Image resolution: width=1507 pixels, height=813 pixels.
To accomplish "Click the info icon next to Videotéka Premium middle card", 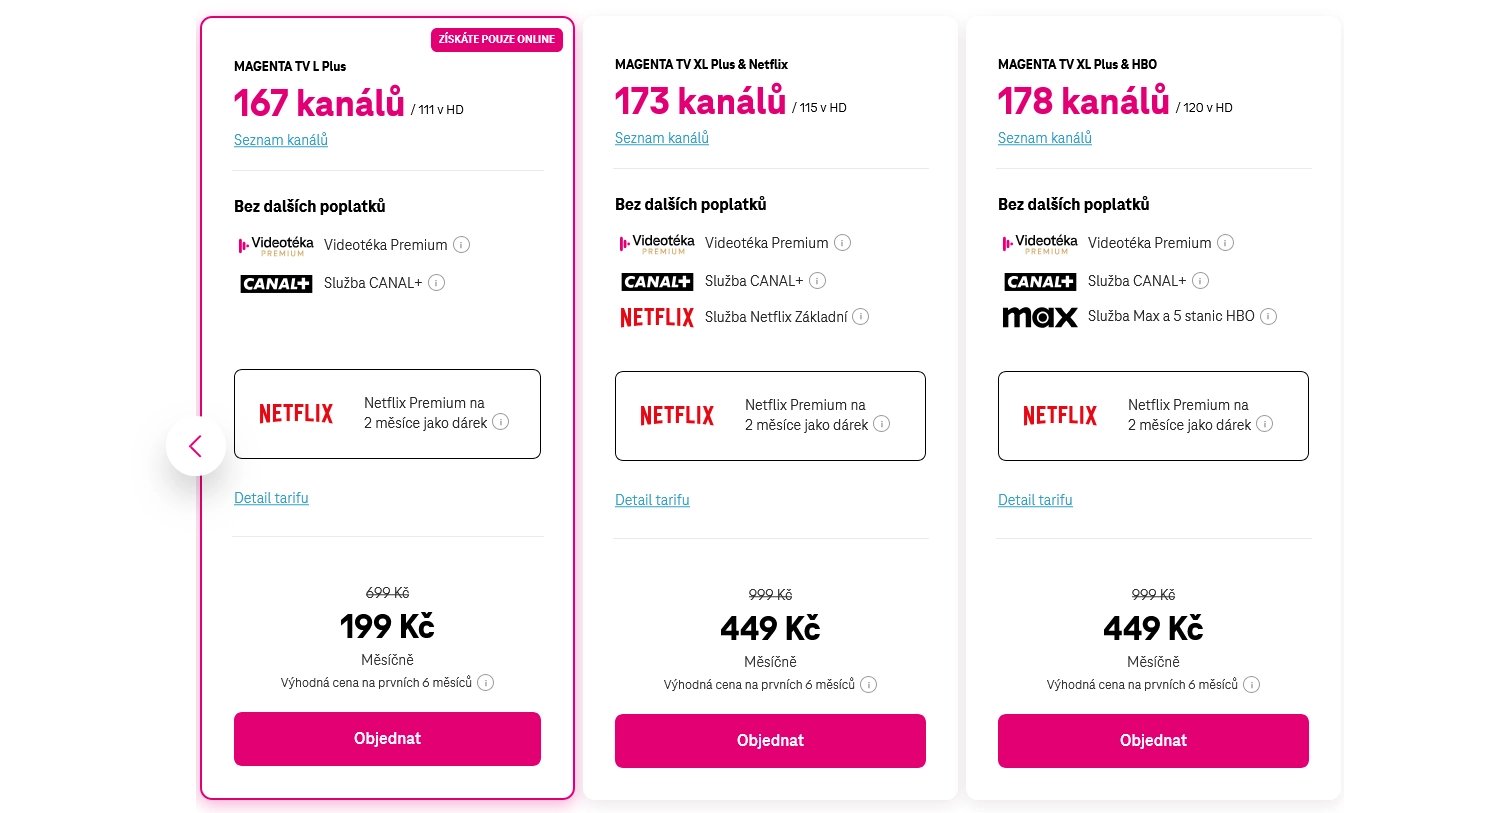I will click(x=842, y=242).
